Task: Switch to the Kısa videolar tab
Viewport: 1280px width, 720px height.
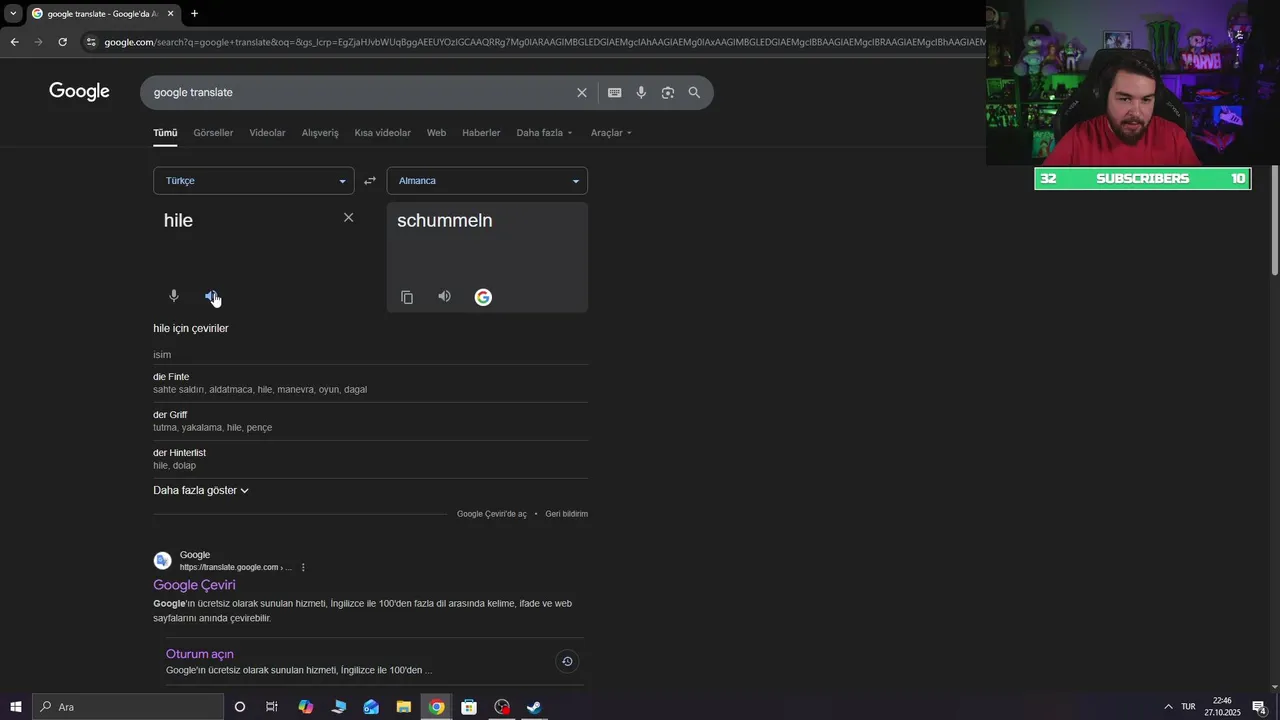Action: [x=382, y=133]
